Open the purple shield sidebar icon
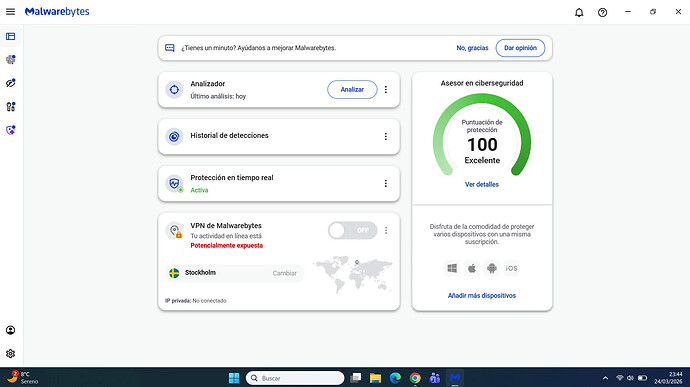690x387 pixels. pos(11,130)
